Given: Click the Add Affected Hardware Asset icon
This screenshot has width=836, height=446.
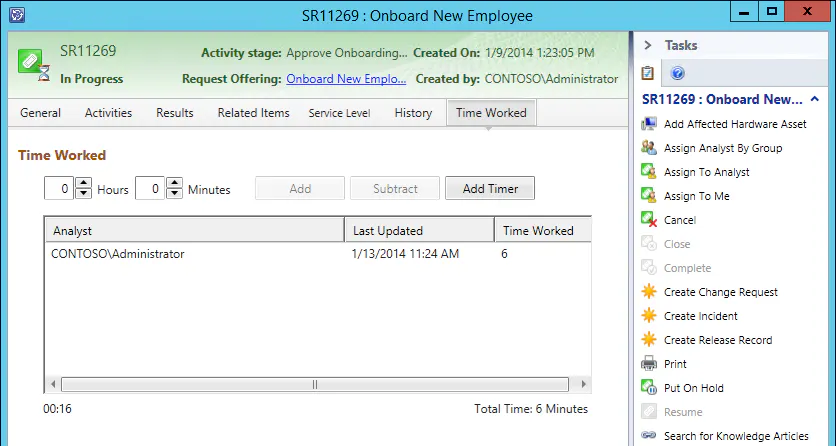Looking at the screenshot, I should coord(649,124).
